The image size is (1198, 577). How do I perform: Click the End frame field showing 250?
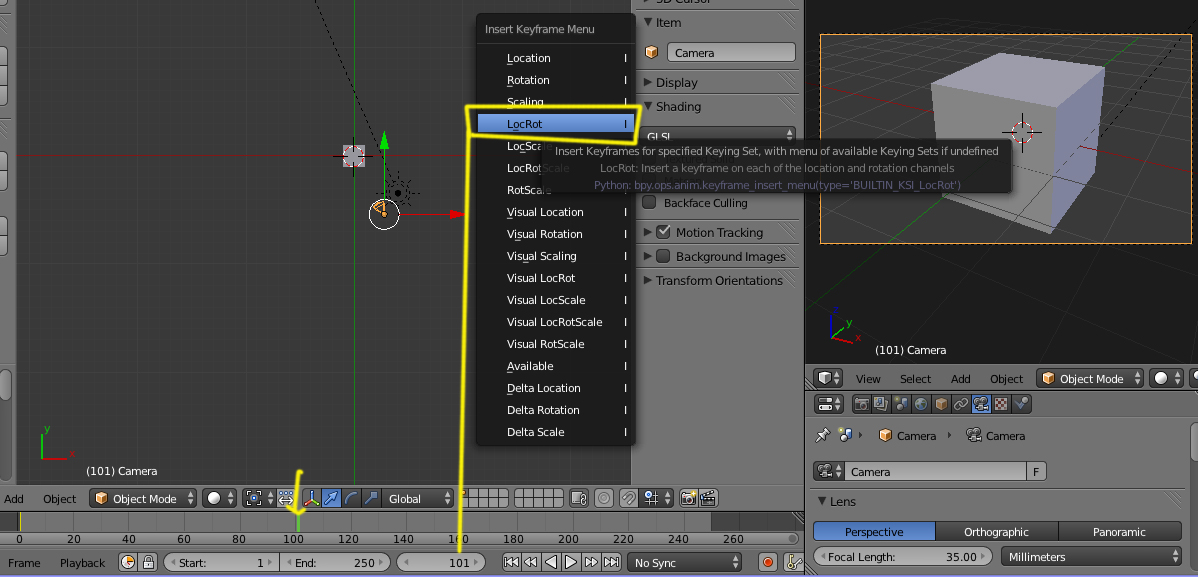335,563
